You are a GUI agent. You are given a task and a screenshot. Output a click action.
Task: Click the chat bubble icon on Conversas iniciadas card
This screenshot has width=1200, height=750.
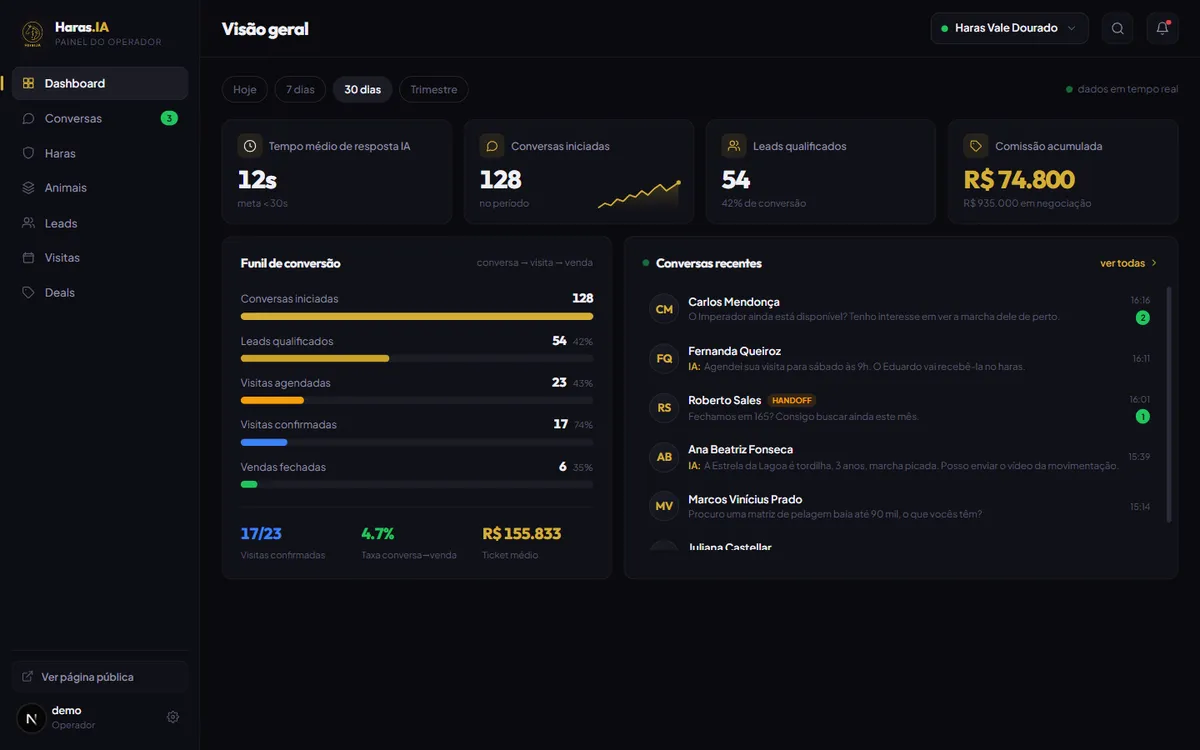(x=492, y=146)
